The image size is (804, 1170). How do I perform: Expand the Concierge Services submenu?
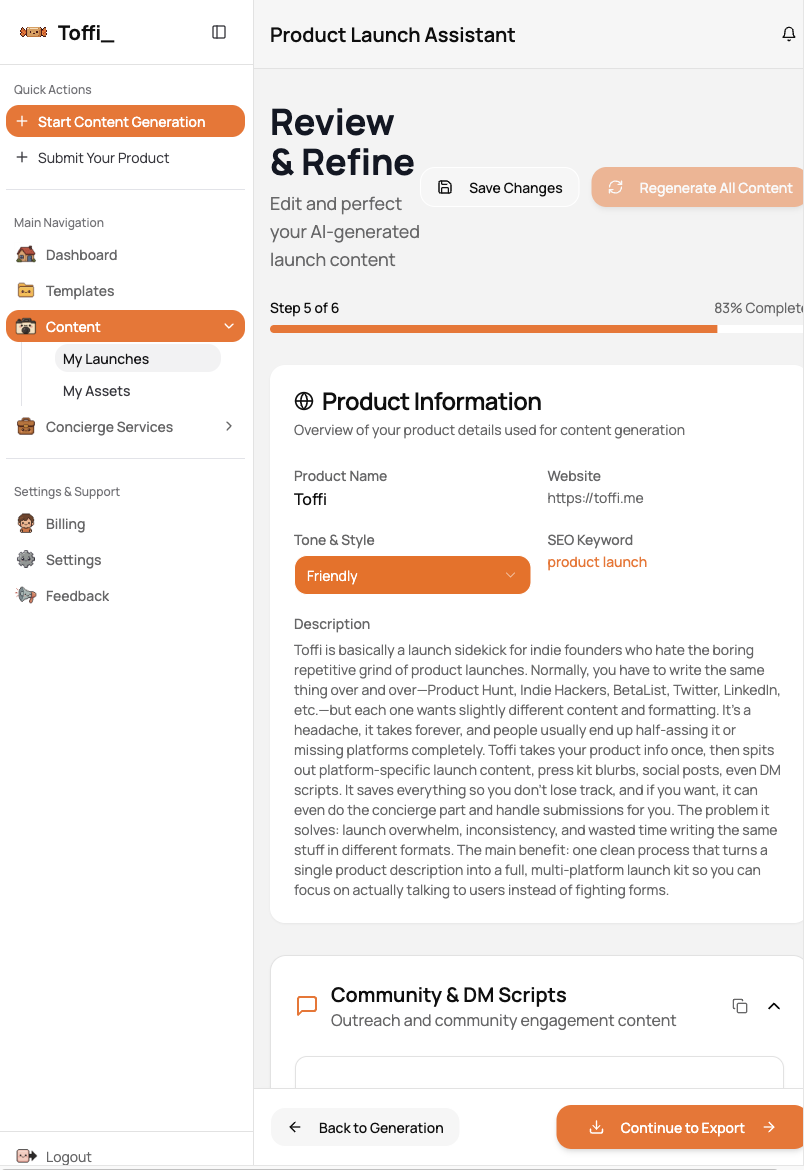pos(229,427)
